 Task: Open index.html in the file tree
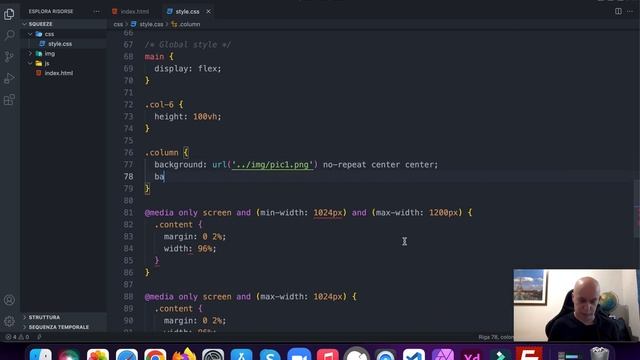tap(58, 73)
